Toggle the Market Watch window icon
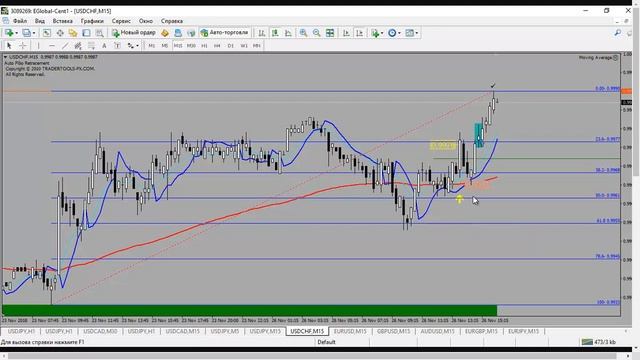640x360 pixels. click(x=47, y=33)
